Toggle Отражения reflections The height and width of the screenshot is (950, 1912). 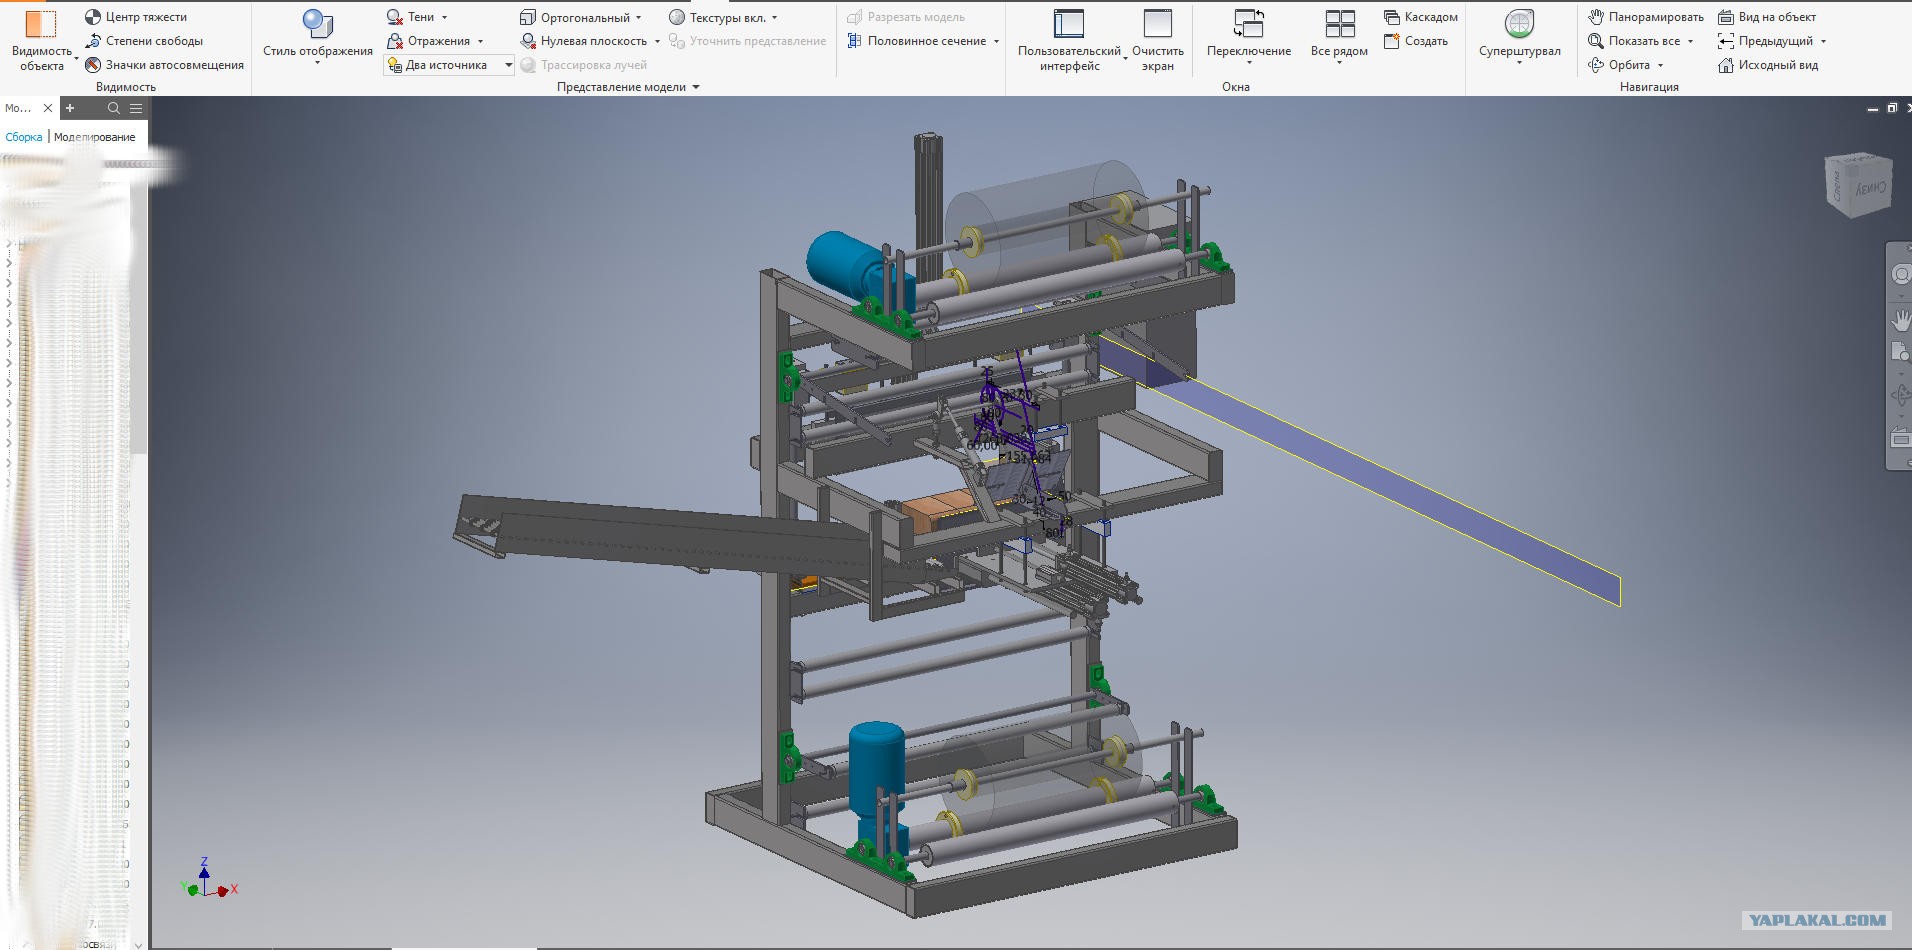point(429,41)
